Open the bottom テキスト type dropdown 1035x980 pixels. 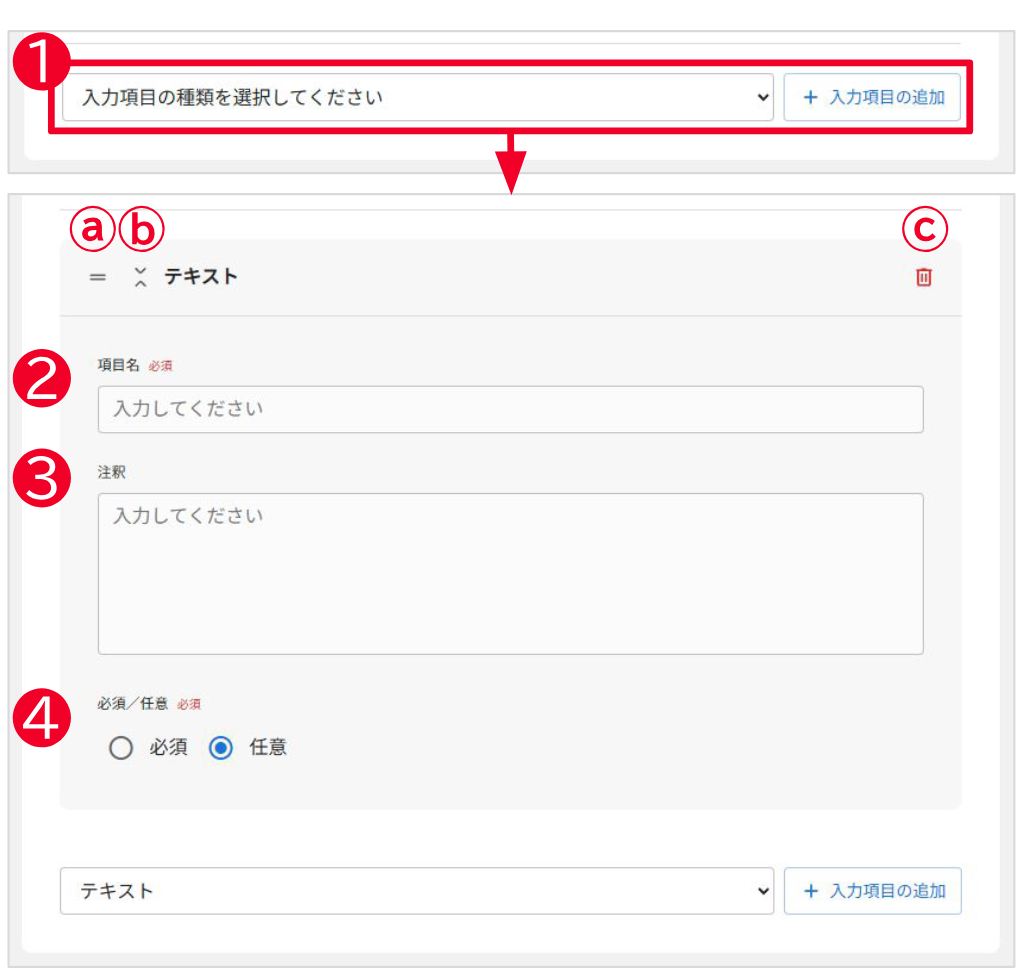[417, 891]
